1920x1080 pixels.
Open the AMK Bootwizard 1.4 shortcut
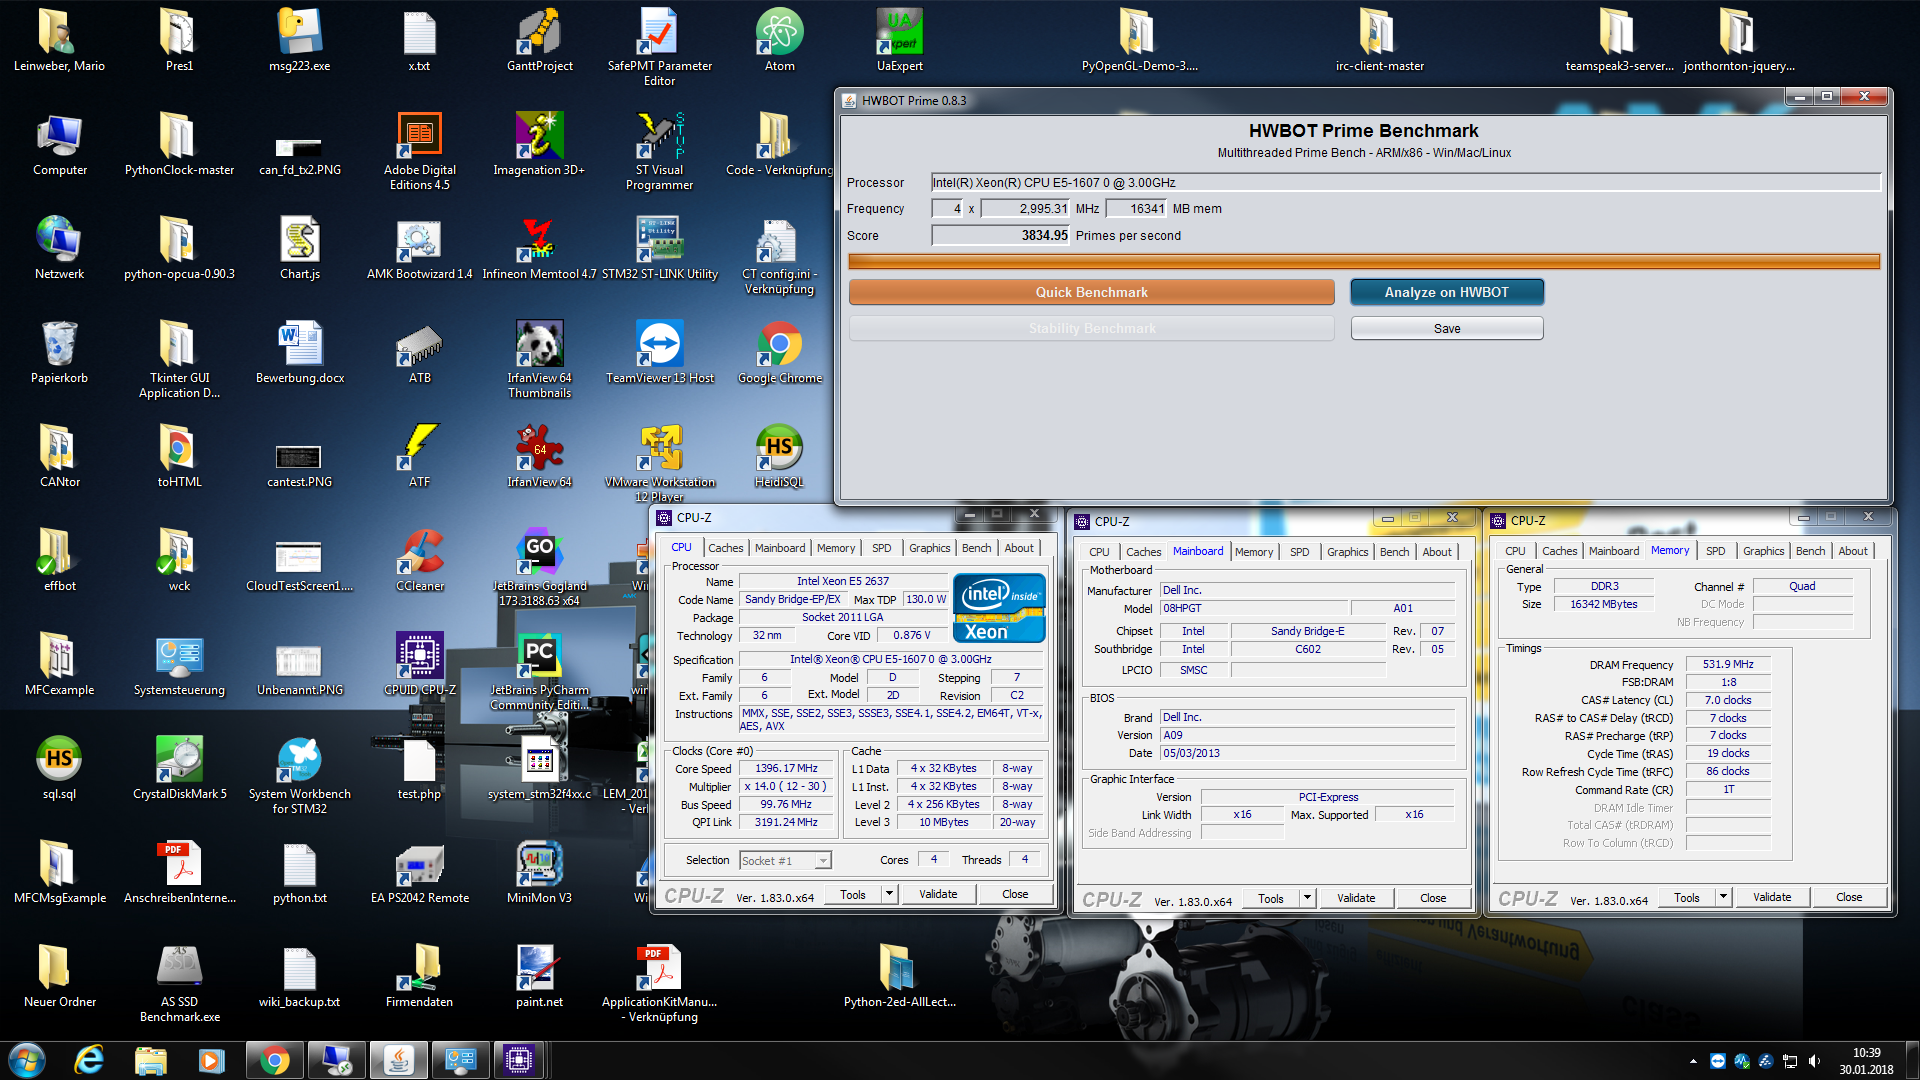(x=419, y=248)
